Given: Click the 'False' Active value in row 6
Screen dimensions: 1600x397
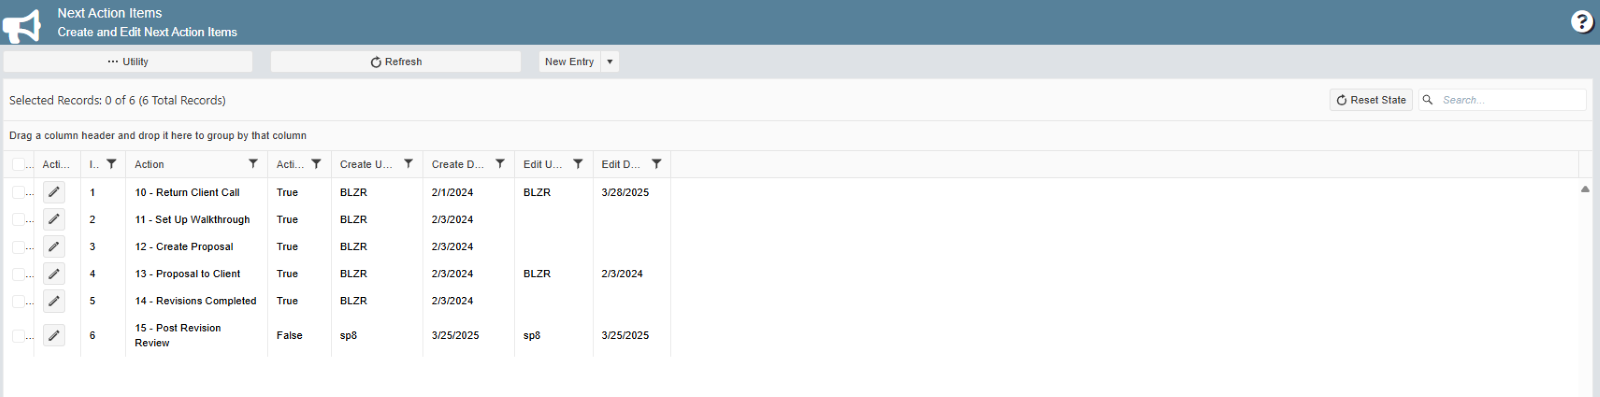Looking at the screenshot, I should pos(289,335).
